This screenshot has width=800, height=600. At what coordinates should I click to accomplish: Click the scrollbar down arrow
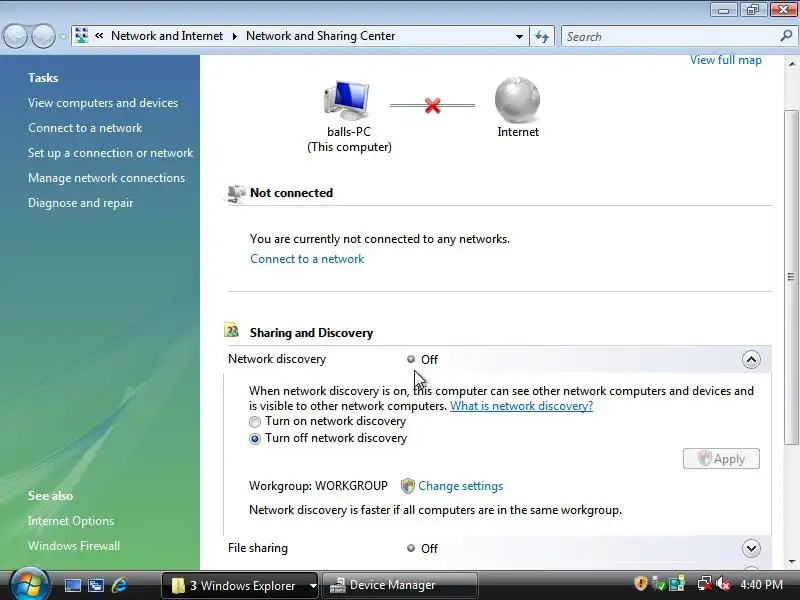coord(791,562)
